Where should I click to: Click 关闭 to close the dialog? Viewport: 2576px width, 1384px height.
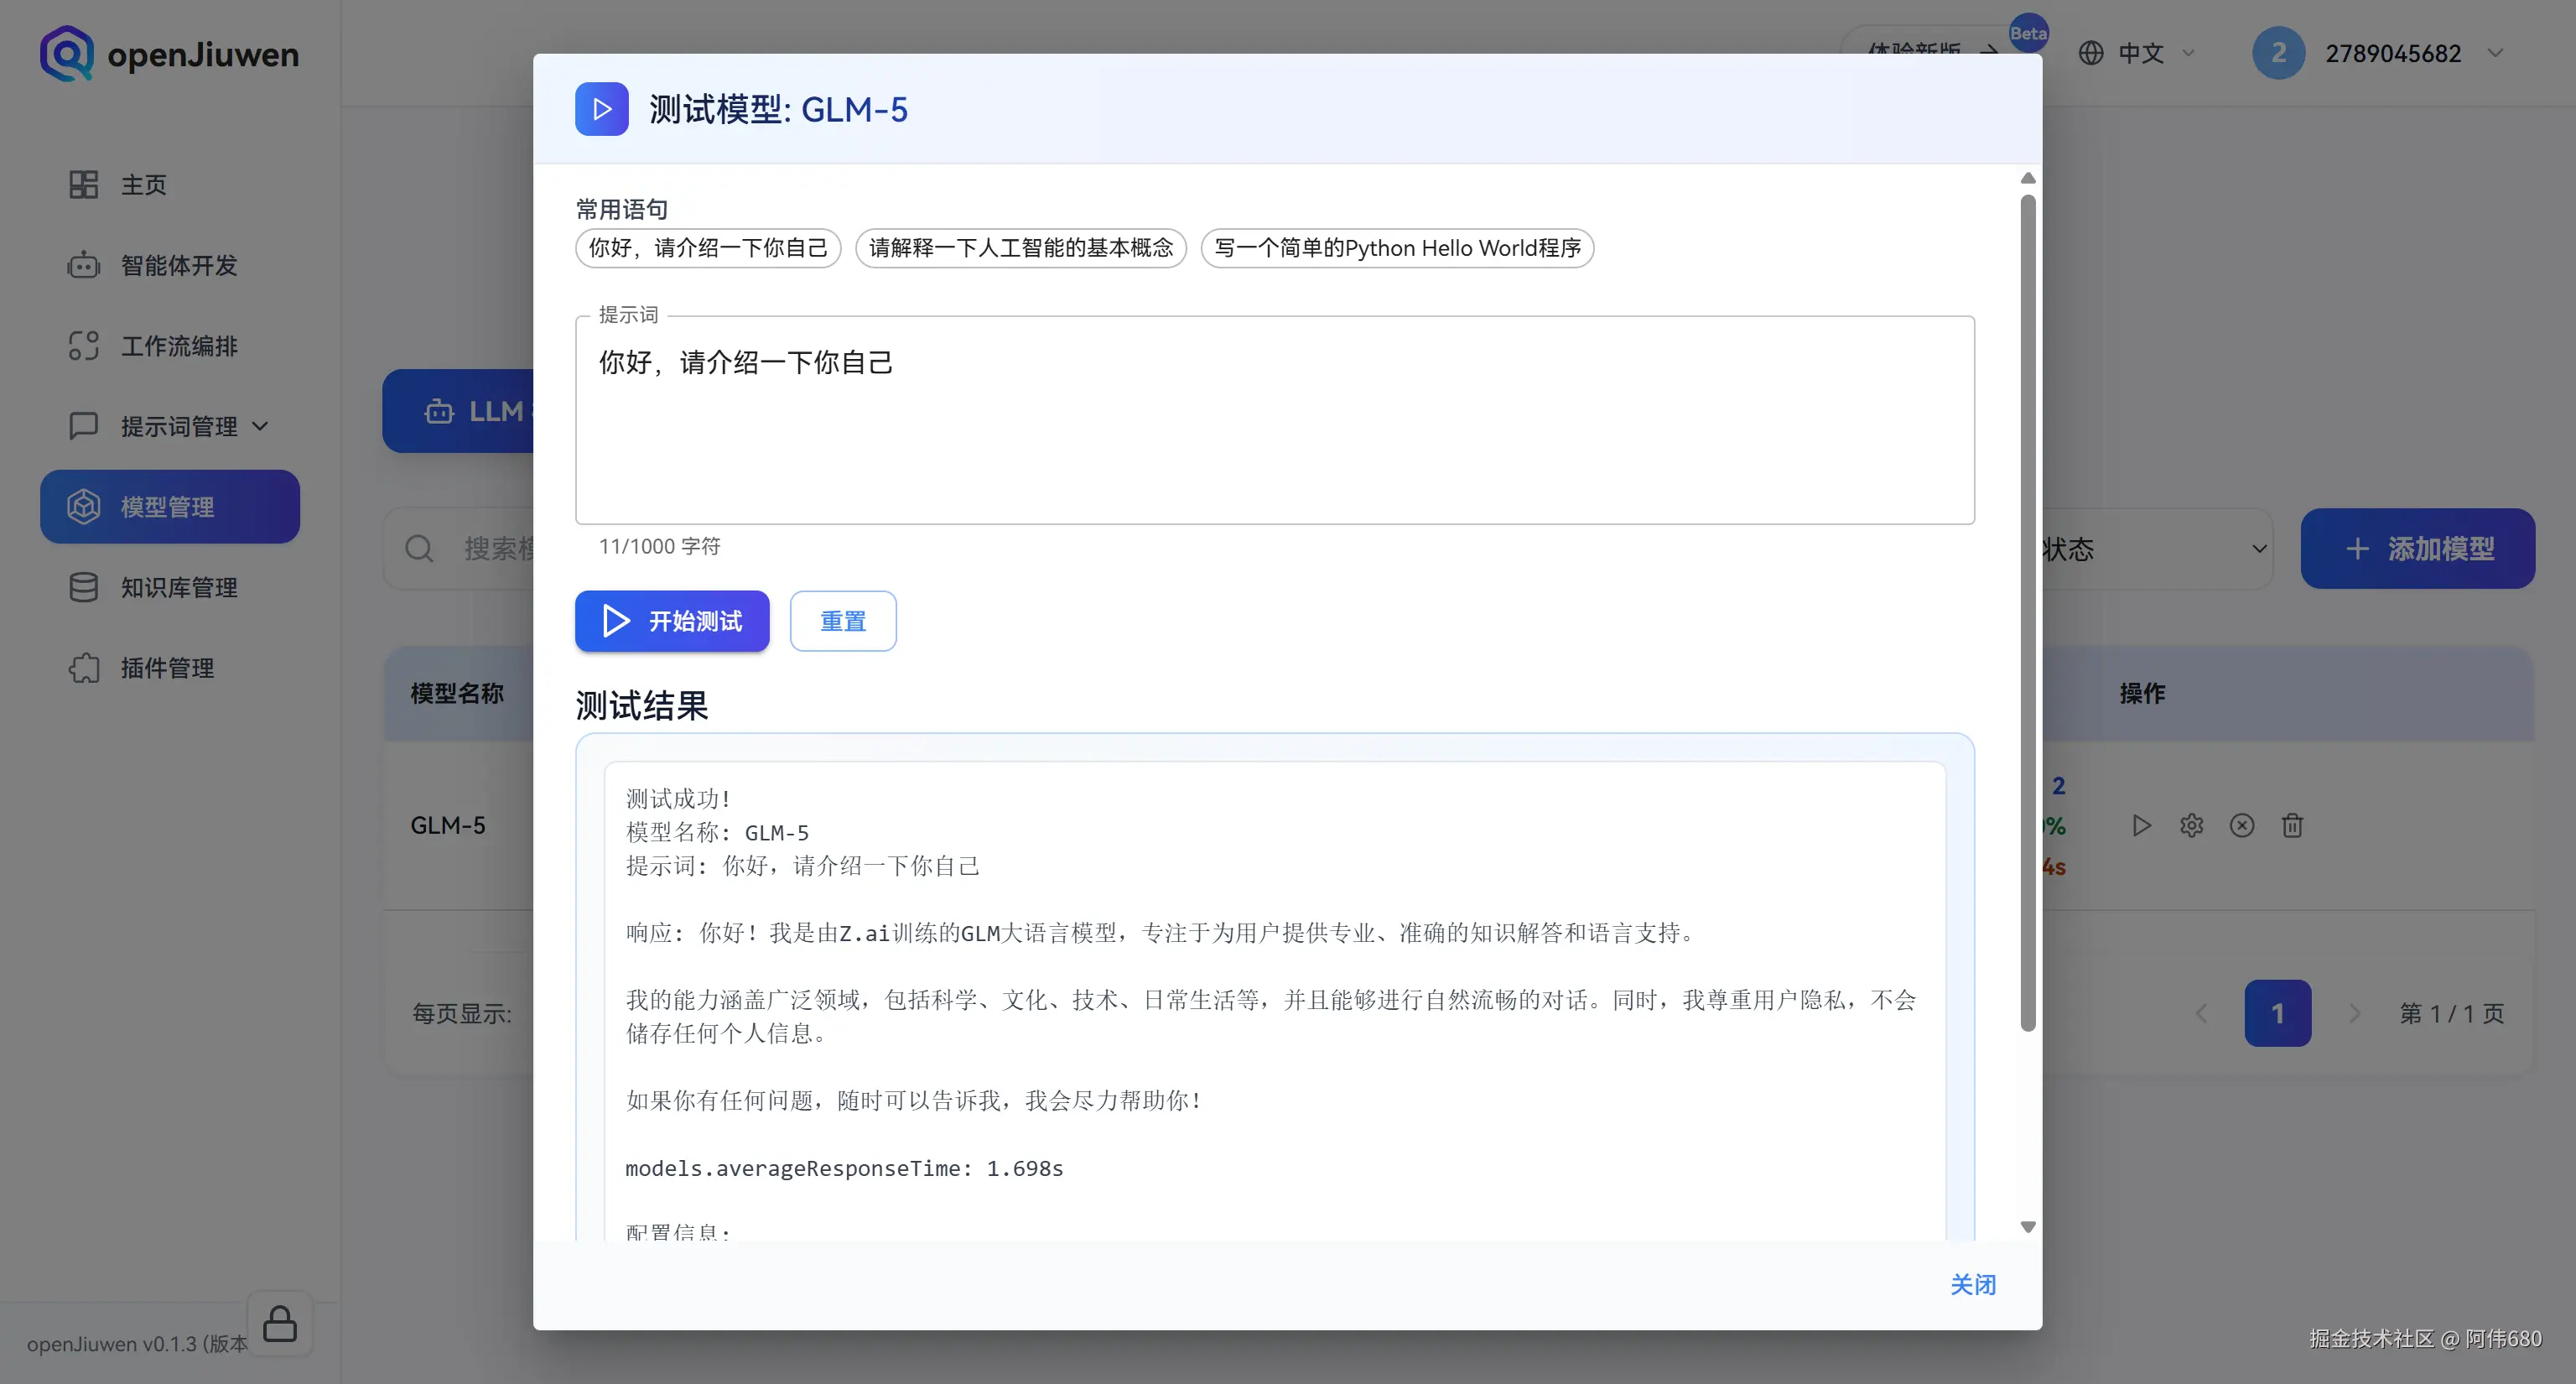[1972, 1285]
